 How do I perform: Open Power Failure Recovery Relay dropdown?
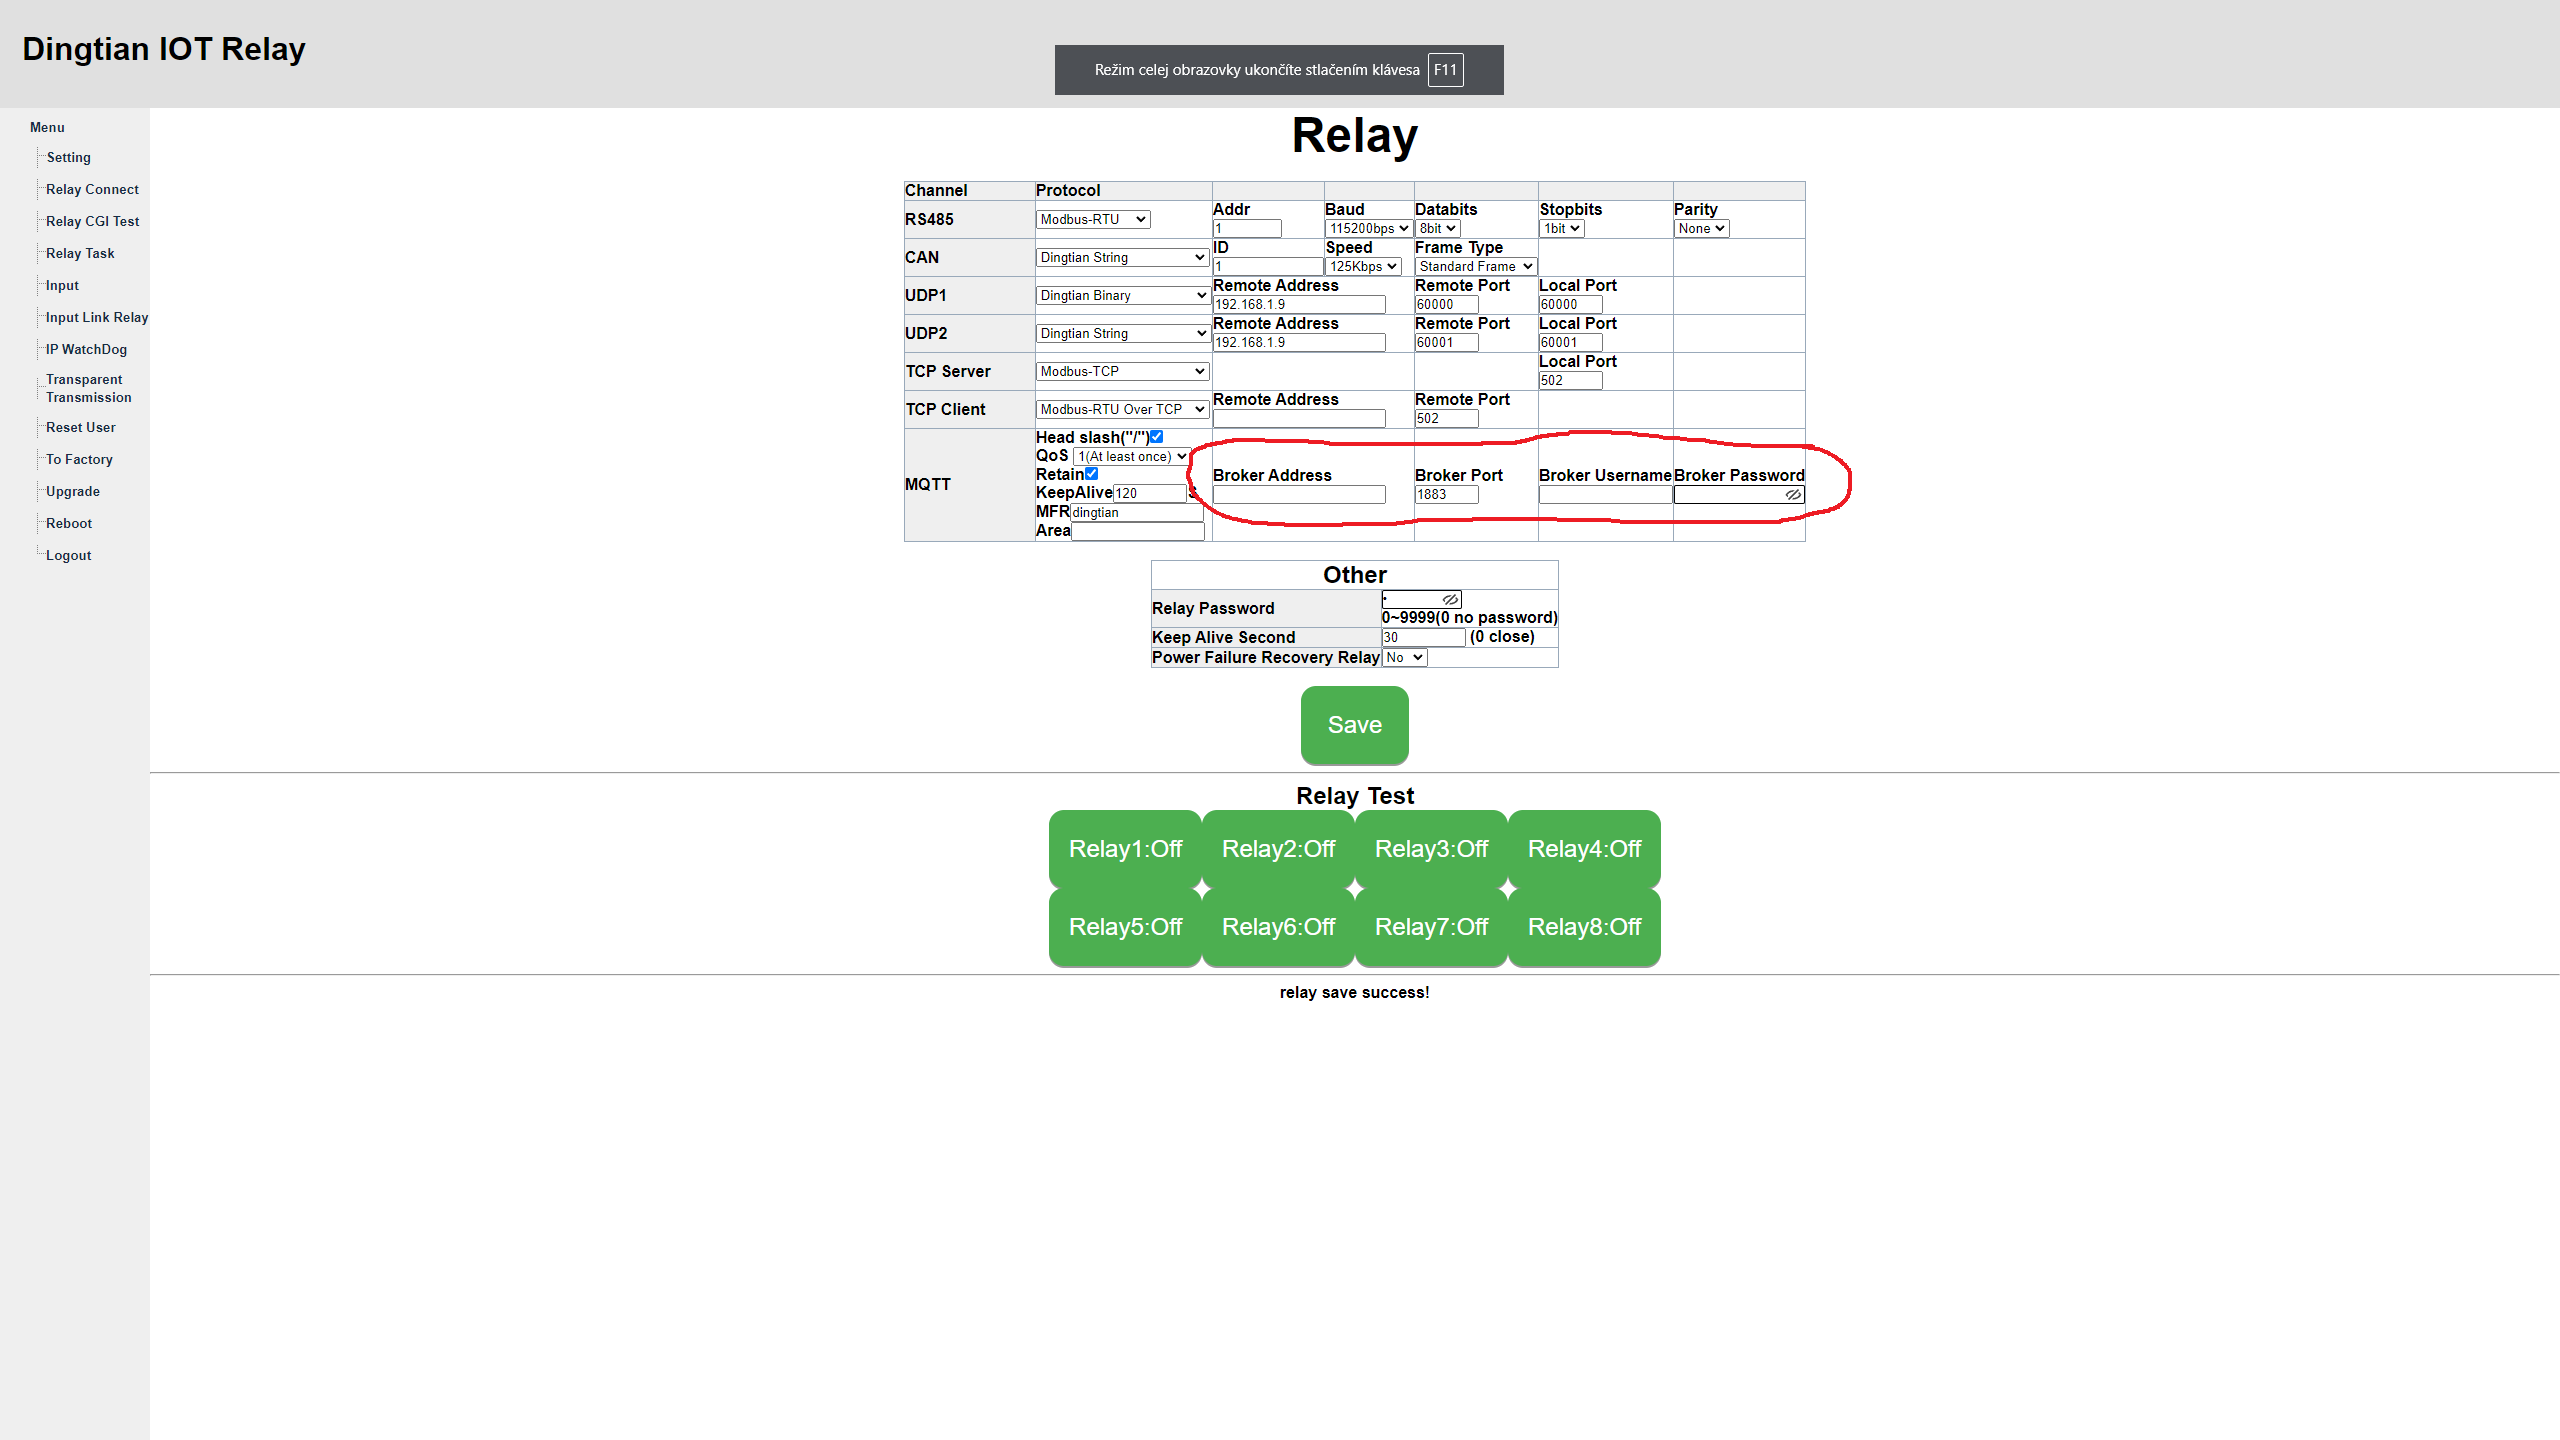click(x=1404, y=657)
